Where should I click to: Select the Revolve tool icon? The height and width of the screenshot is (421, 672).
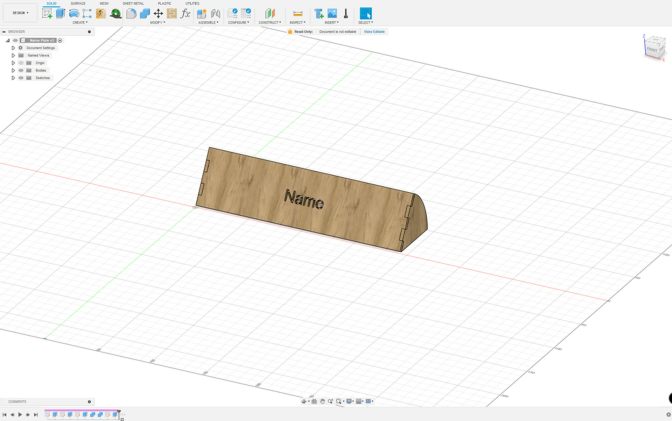click(74, 13)
